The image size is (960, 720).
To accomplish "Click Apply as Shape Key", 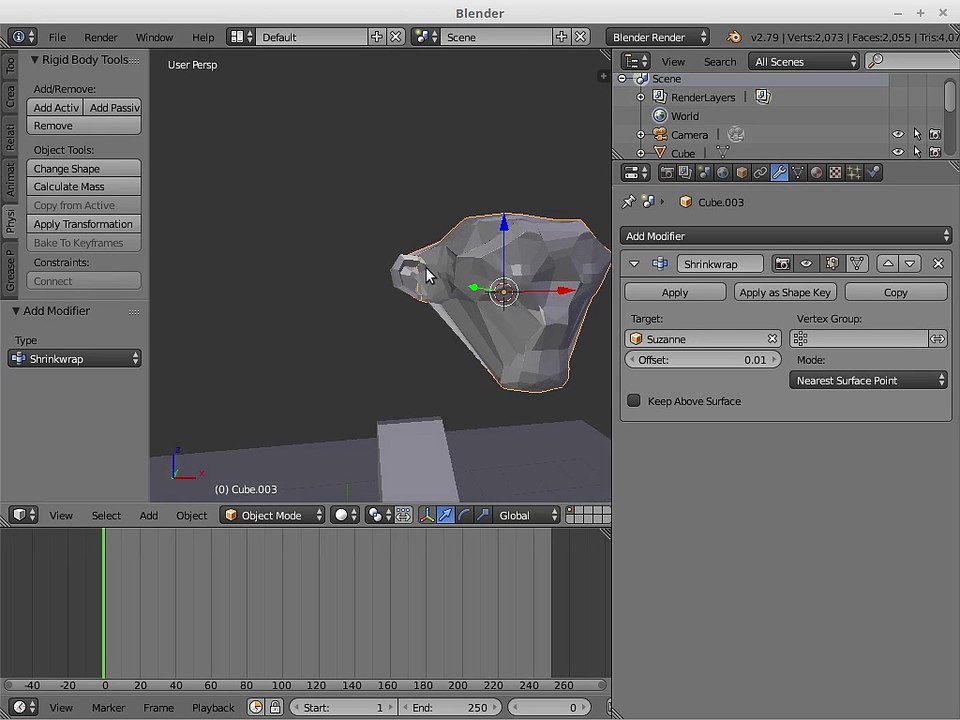I will coord(785,292).
